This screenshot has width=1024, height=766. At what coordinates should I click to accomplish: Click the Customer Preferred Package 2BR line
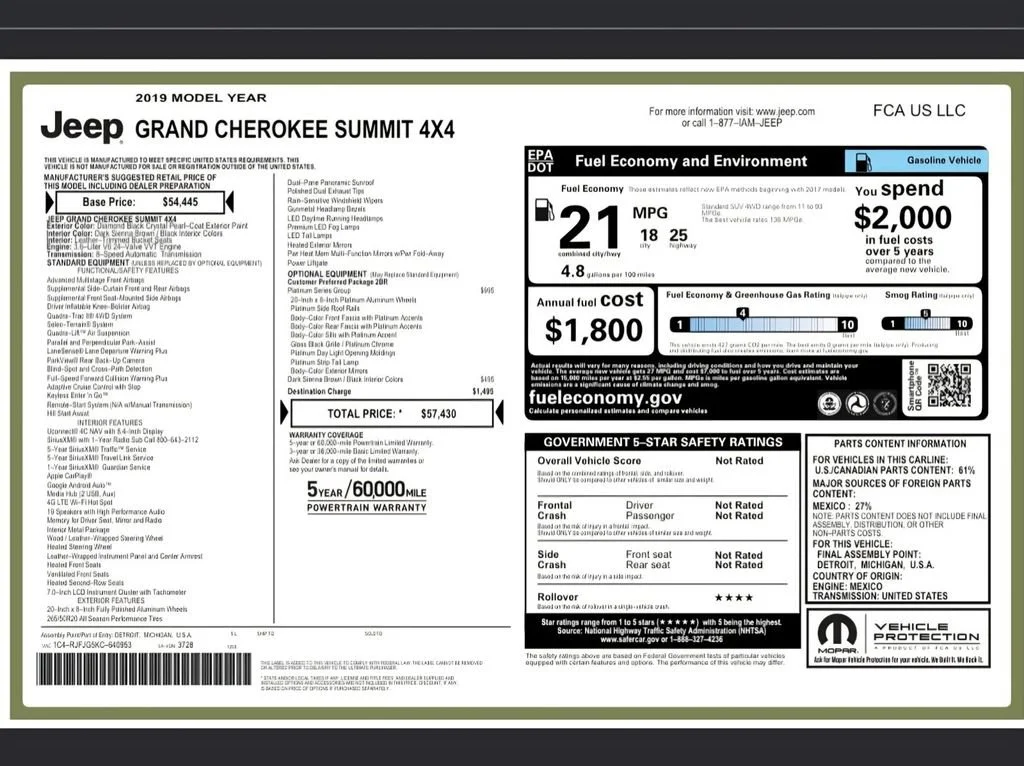point(338,282)
